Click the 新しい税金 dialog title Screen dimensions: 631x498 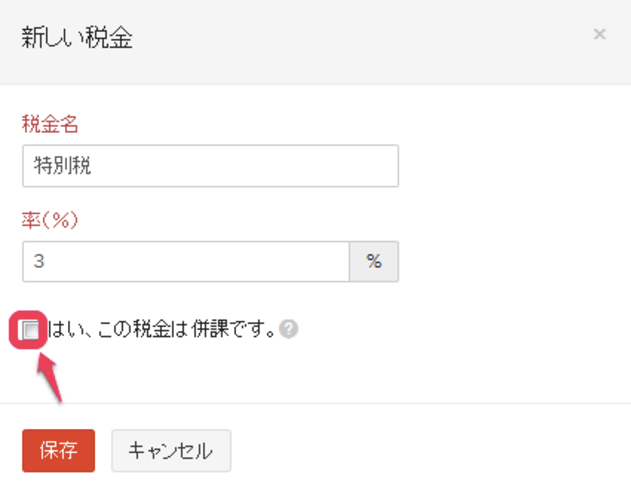[77, 38]
